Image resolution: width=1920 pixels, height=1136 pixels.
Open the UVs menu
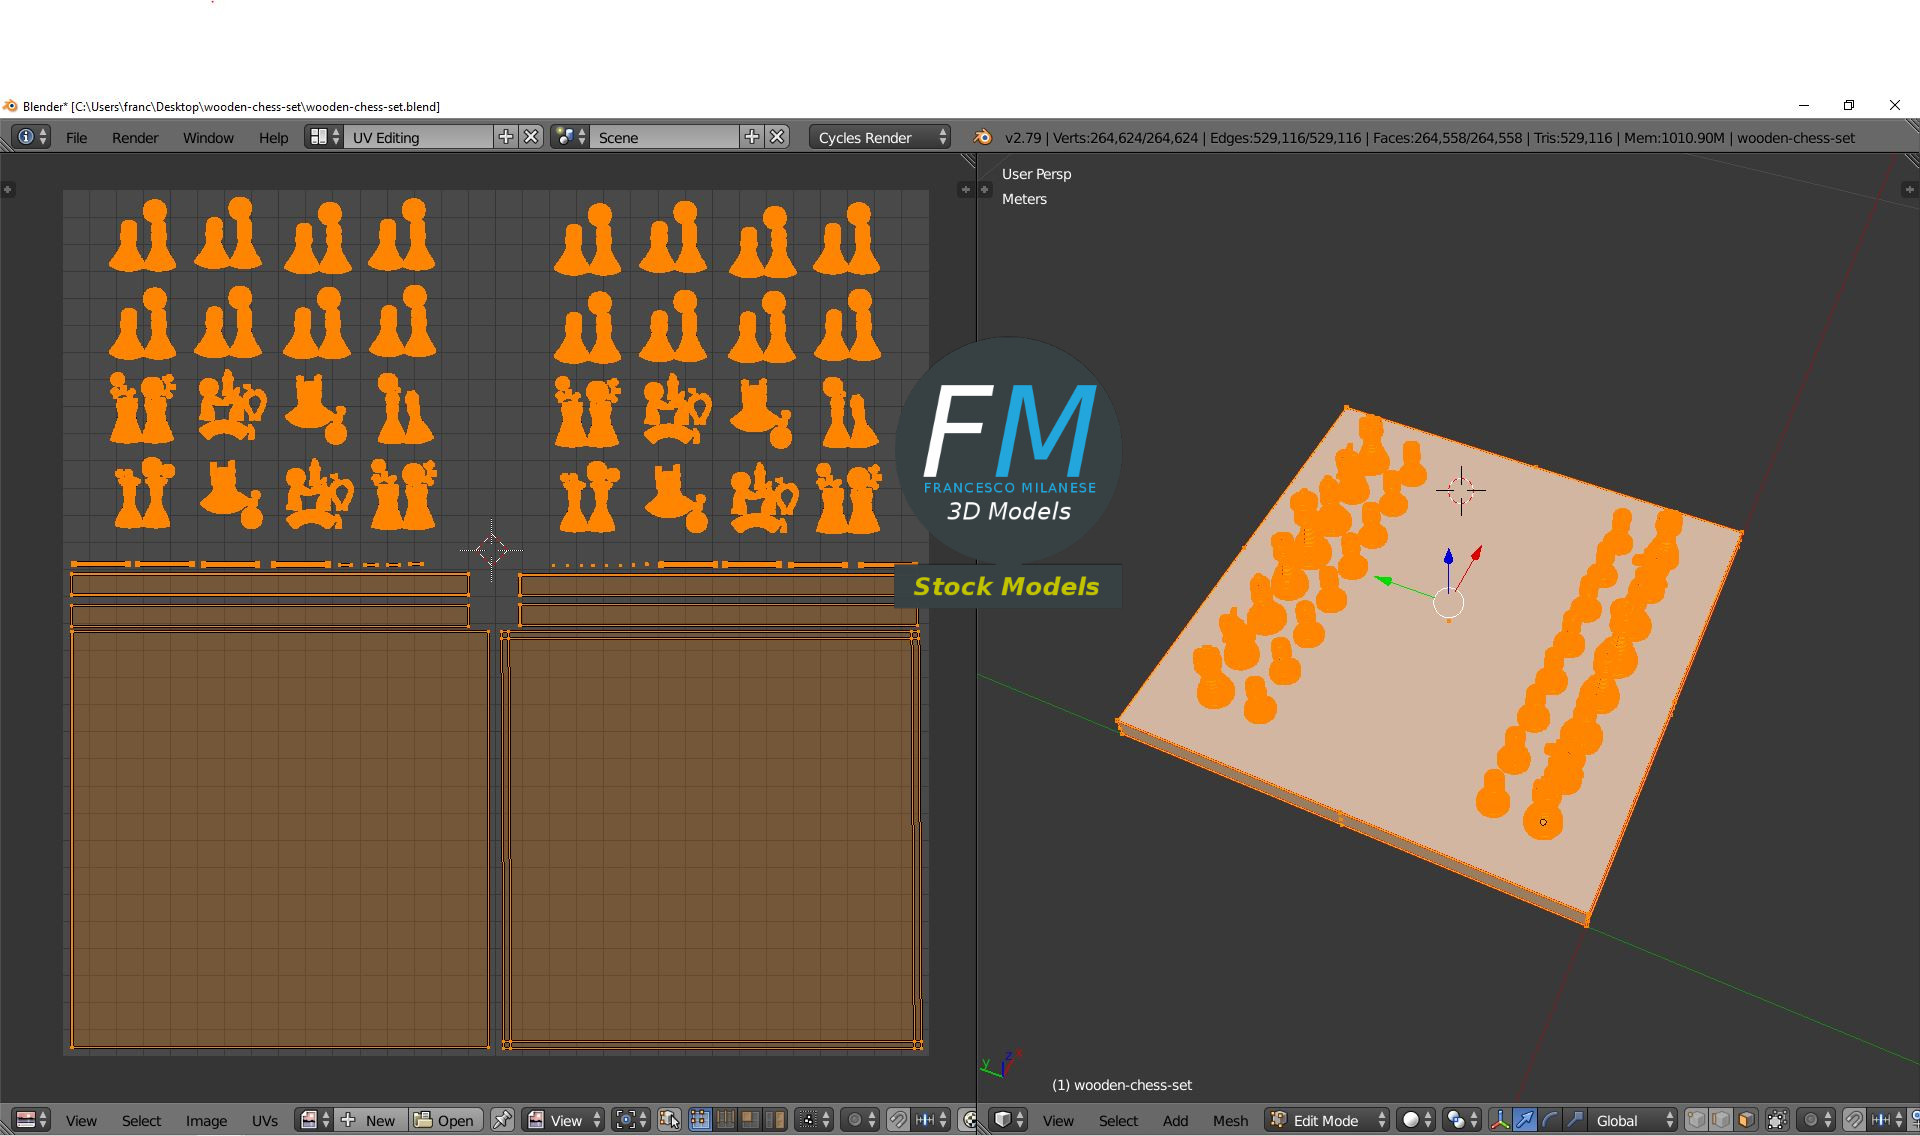(264, 1120)
